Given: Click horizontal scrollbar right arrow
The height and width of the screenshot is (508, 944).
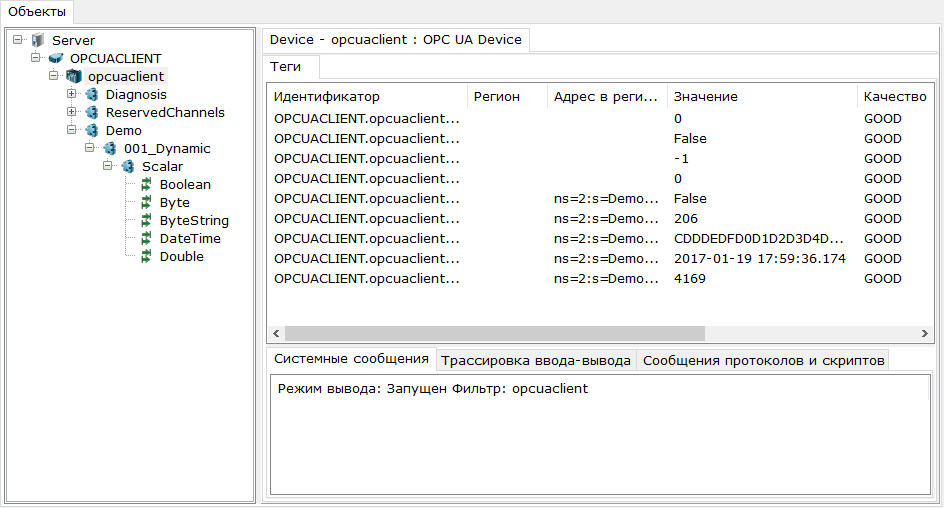Looking at the screenshot, I should click(925, 333).
